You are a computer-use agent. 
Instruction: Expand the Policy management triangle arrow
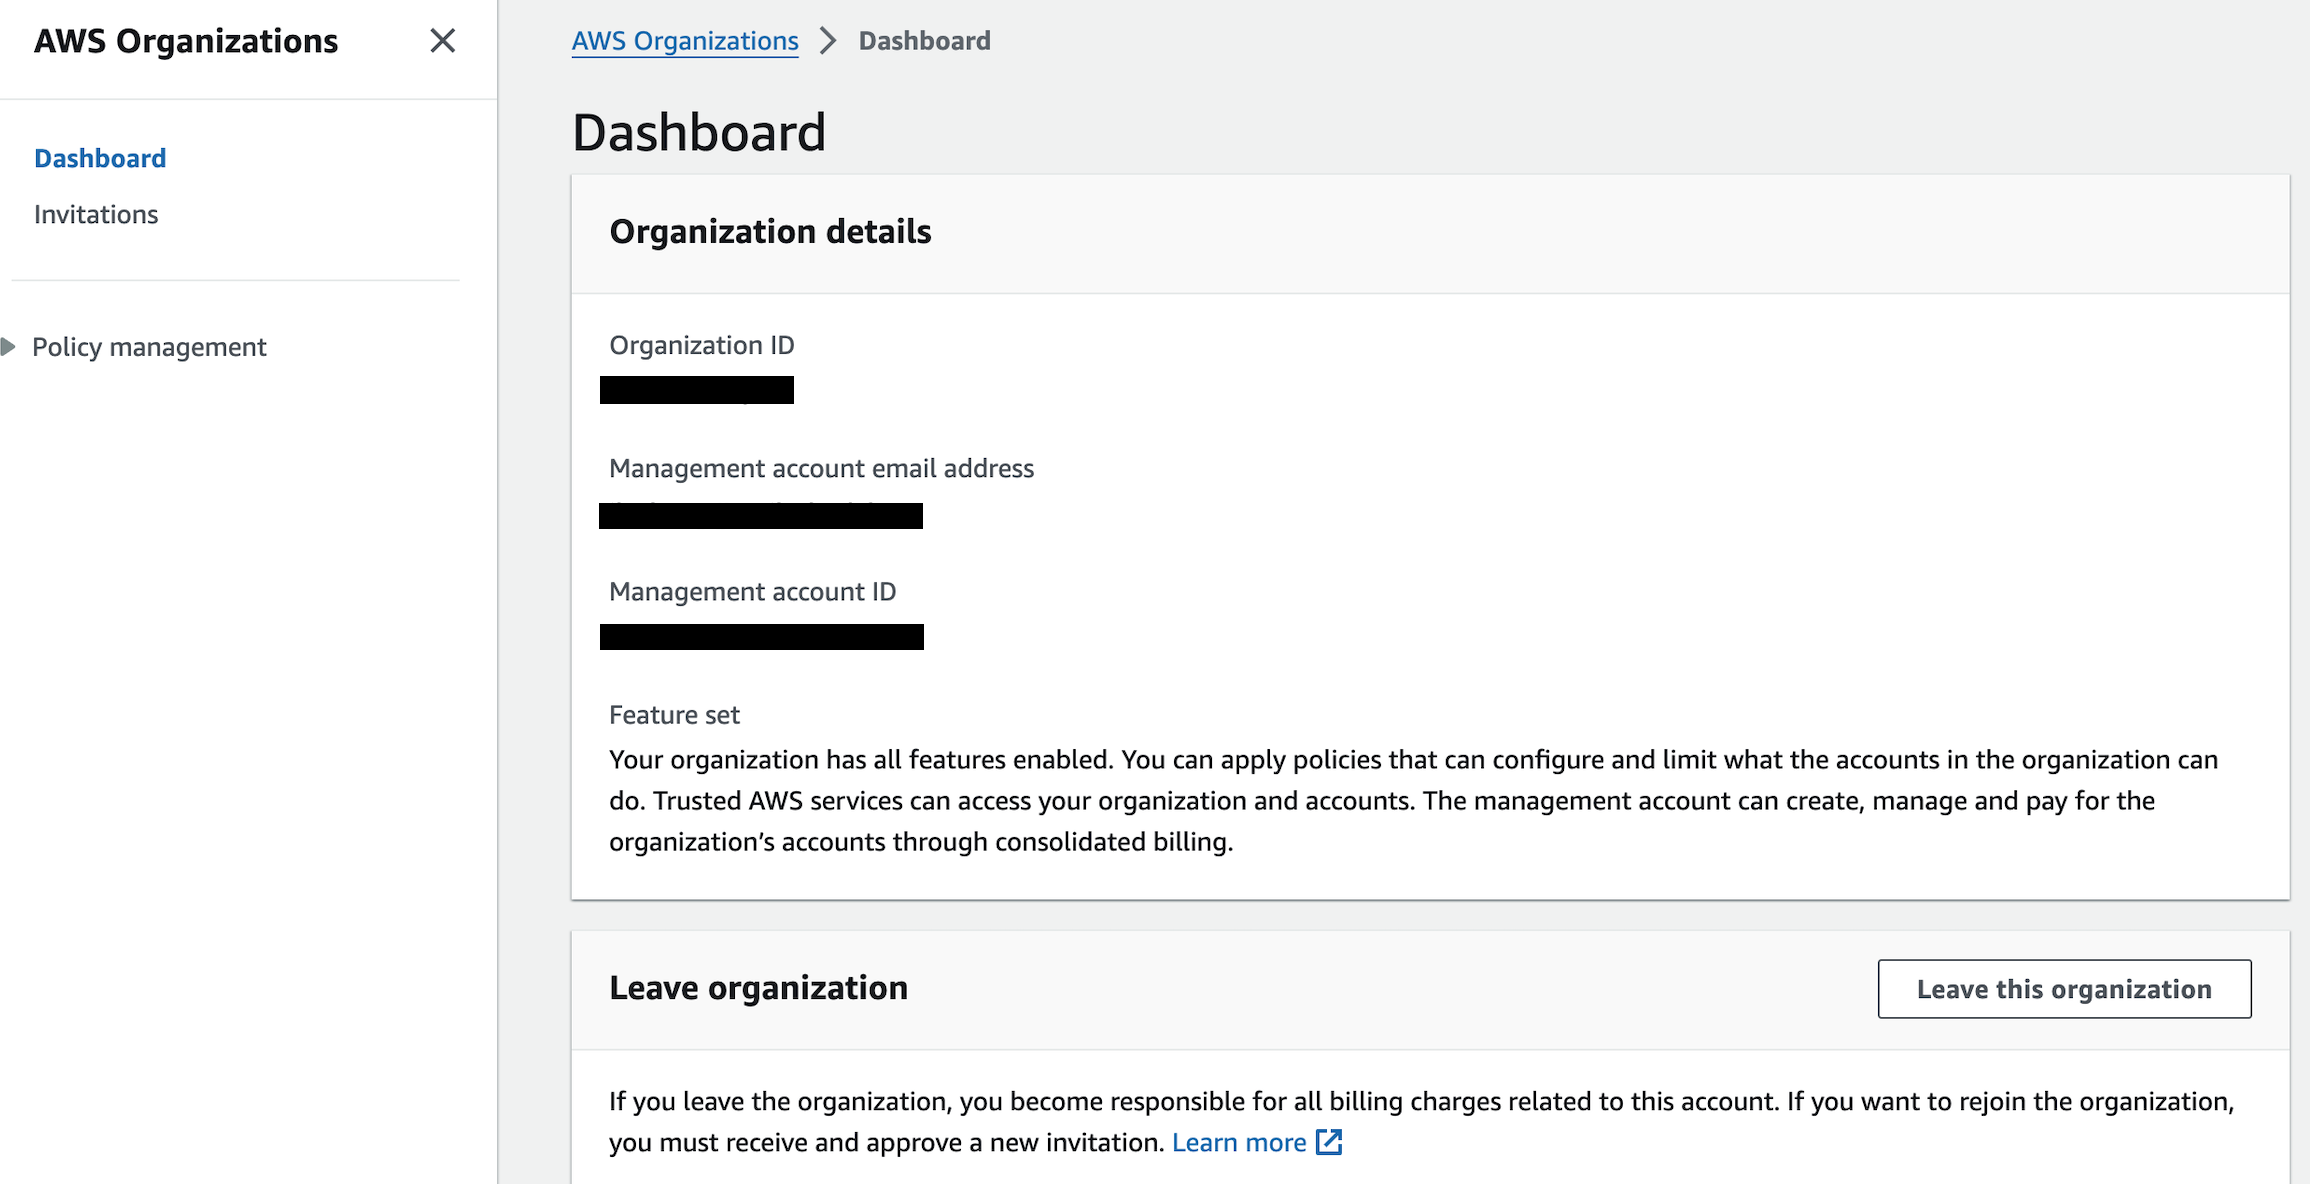(9, 347)
